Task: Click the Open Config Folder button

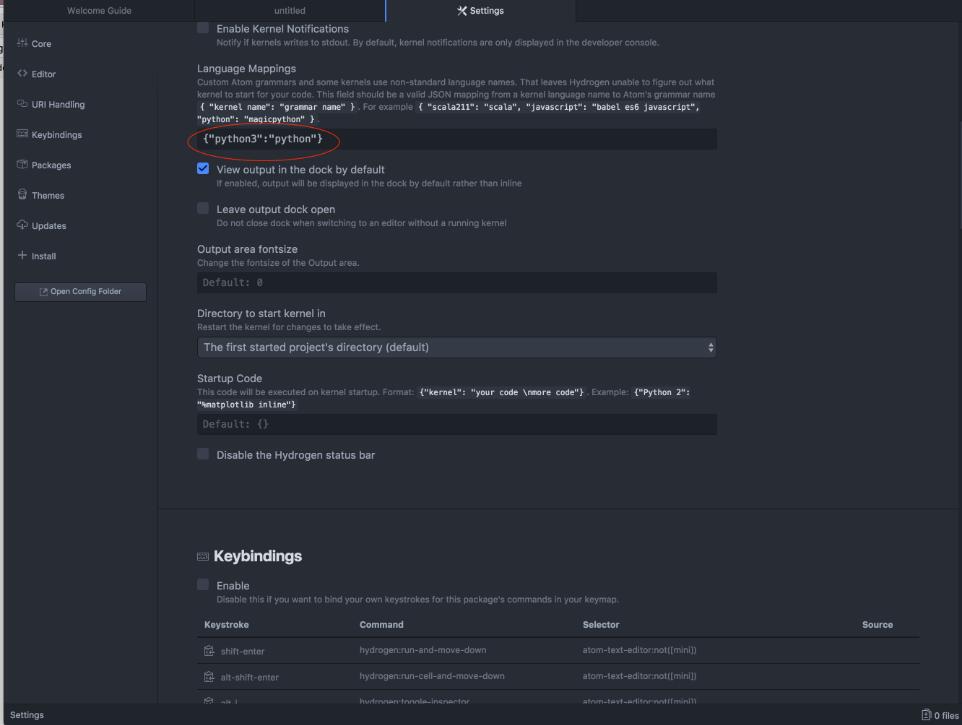Action: click(80, 291)
